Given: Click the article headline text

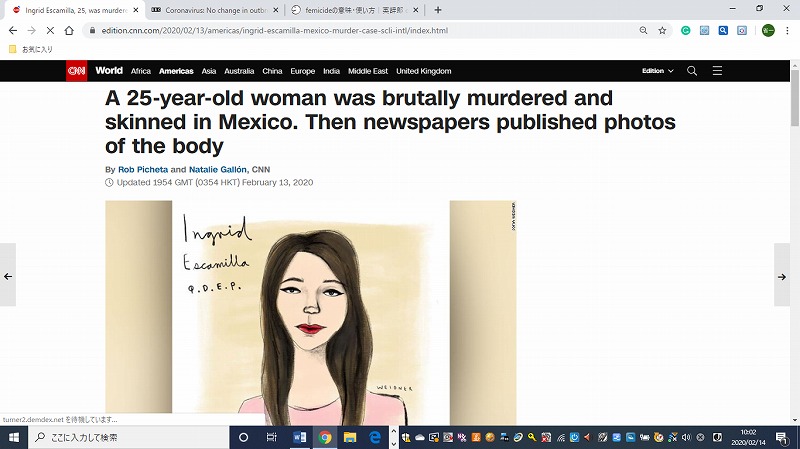Looking at the screenshot, I should [x=390, y=122].
